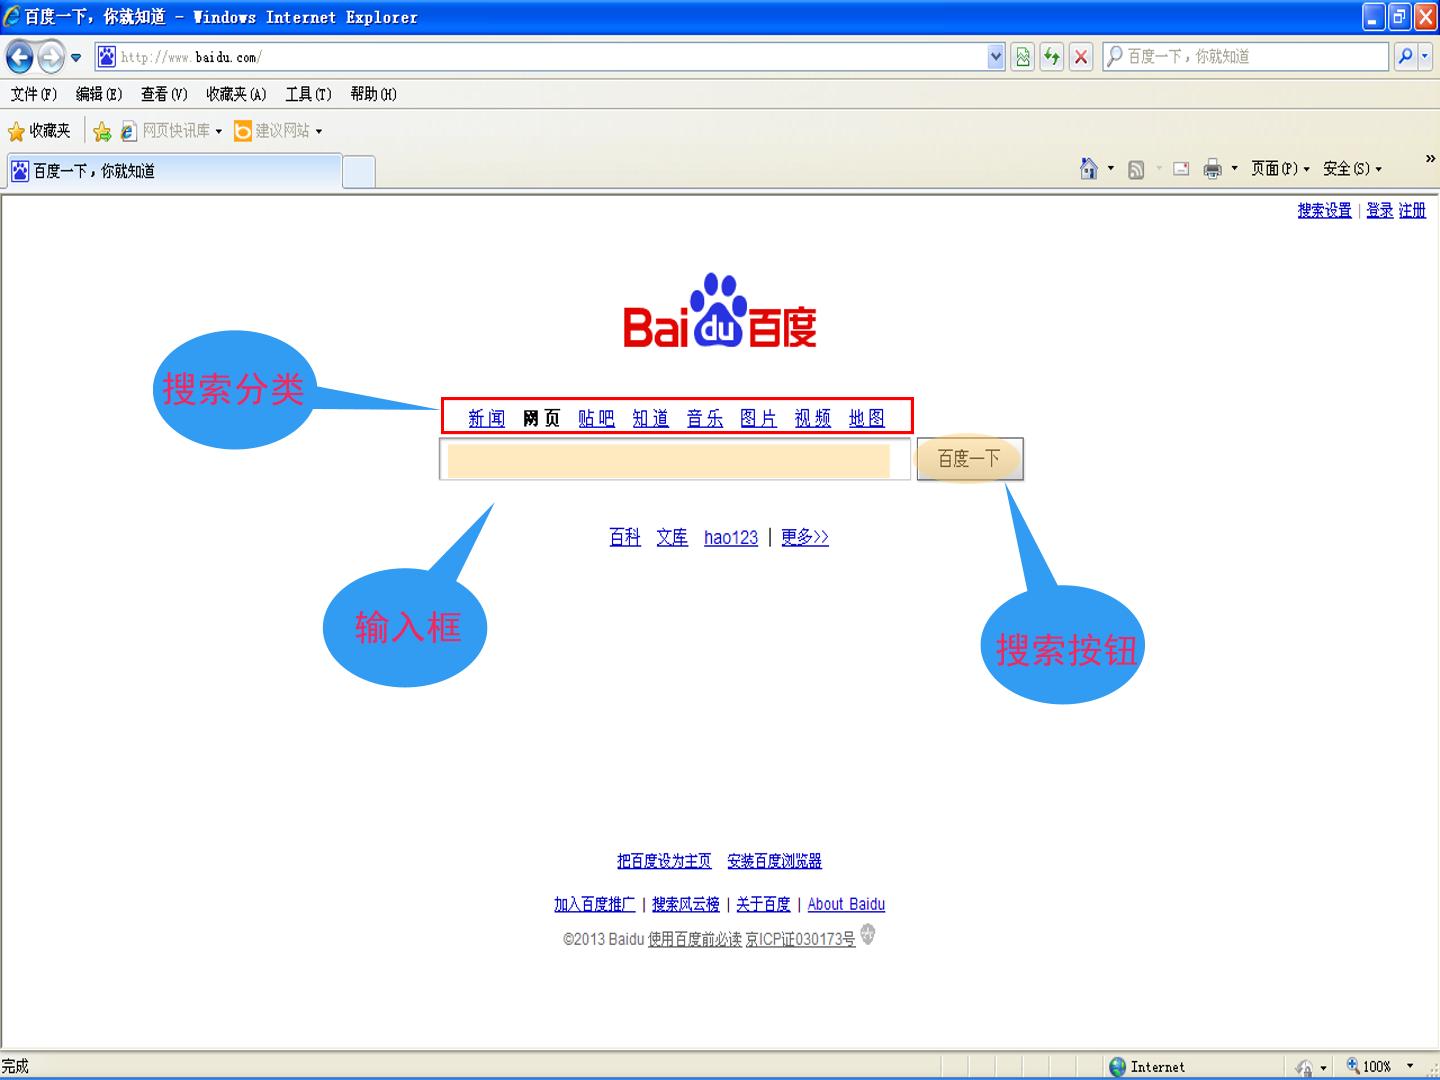Viewport: 1440px width, 1080px height.
Task: Expand the Home button dropdown arrow
Action: coord(1111,169)
